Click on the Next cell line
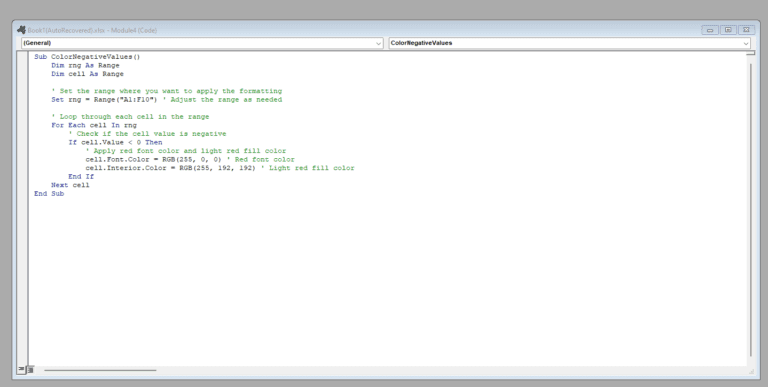The width and height of the screenshot is (768, 387). point(70,185)
